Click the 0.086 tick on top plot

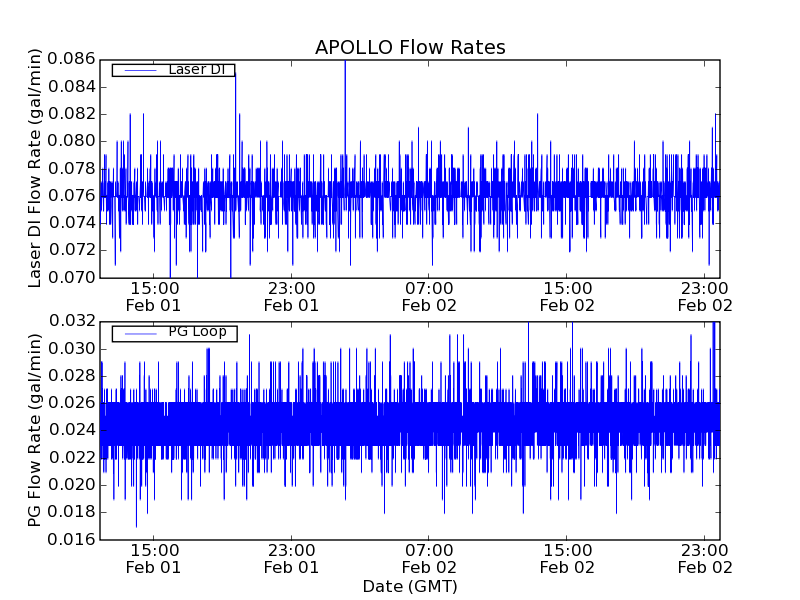71,59
